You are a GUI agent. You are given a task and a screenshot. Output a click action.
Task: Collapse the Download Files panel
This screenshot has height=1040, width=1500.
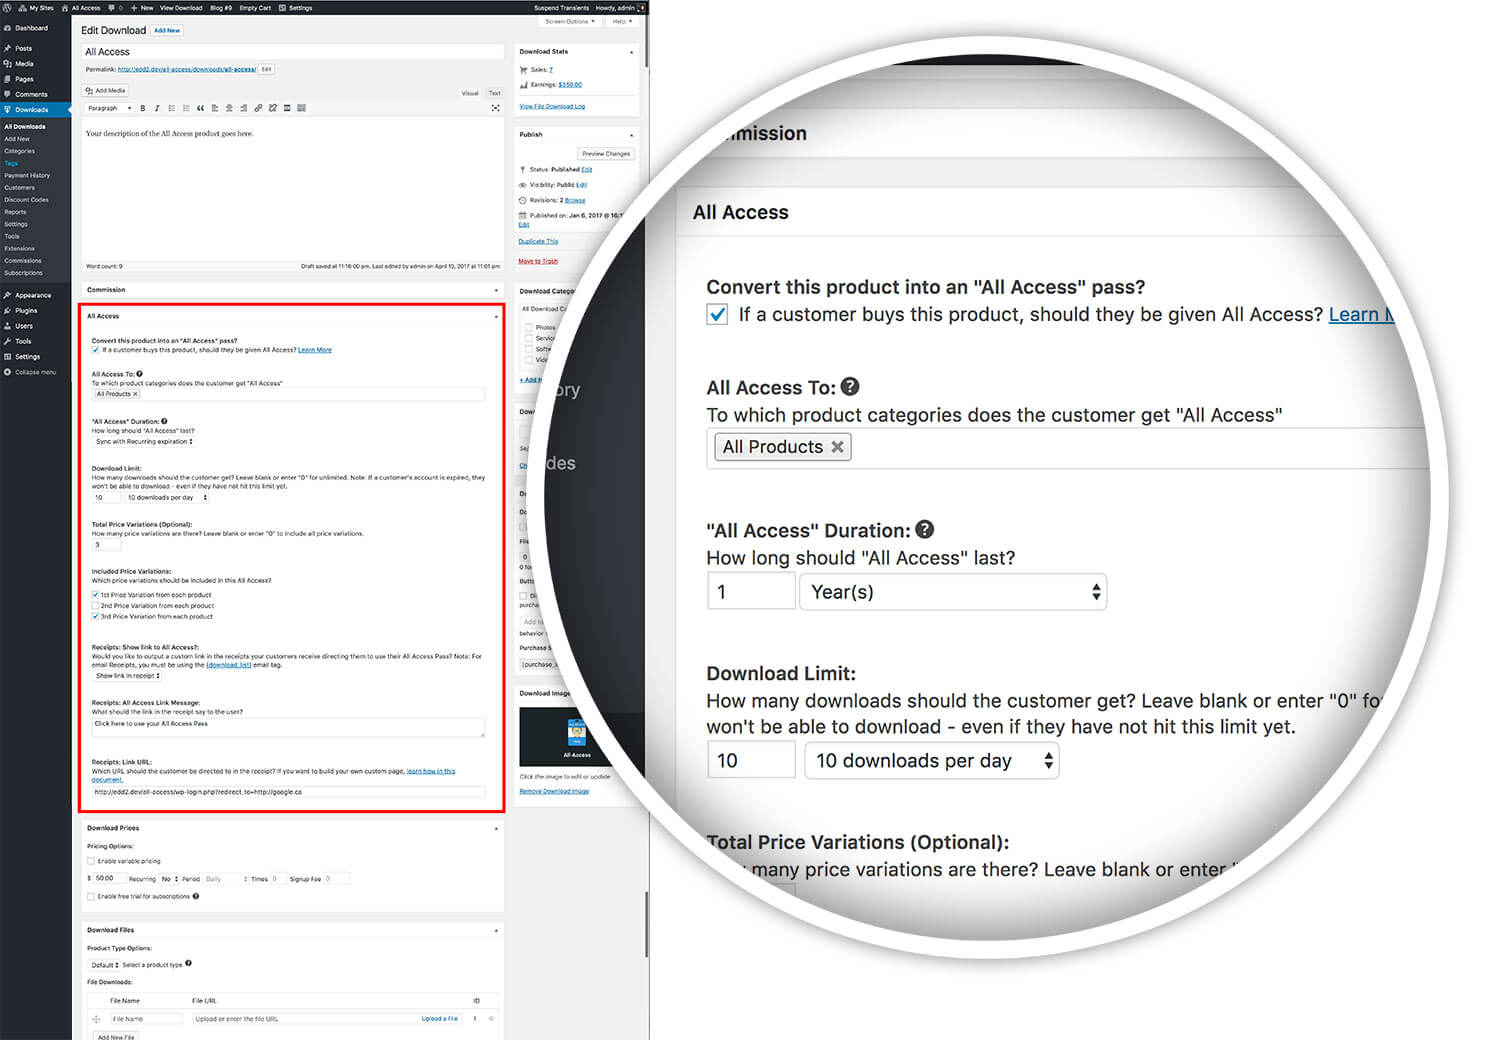pyautogui.click(x=496, y=930)
